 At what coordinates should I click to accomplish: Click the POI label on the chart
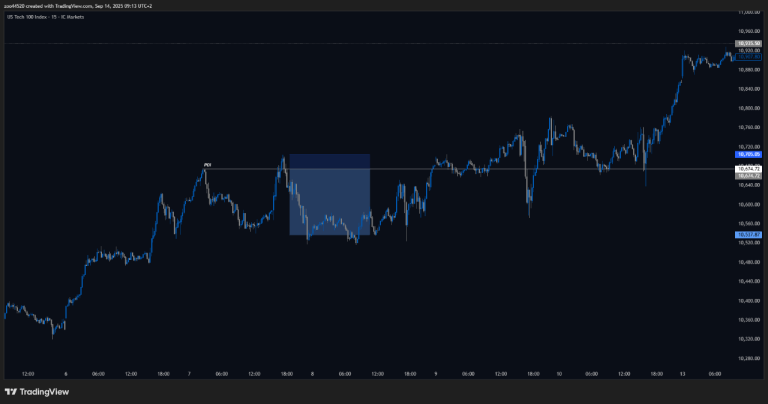point(207,165)
